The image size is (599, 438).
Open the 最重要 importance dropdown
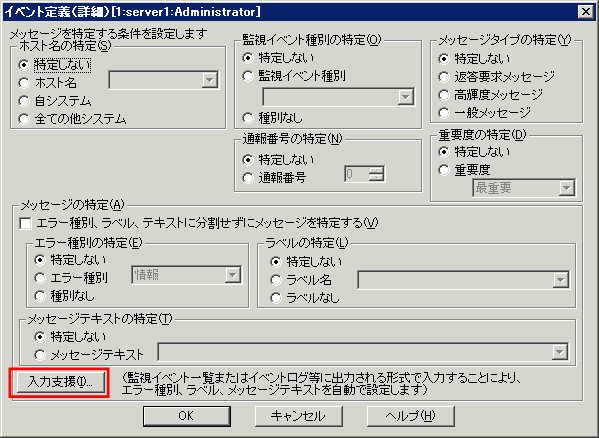(x=524, y=188)
